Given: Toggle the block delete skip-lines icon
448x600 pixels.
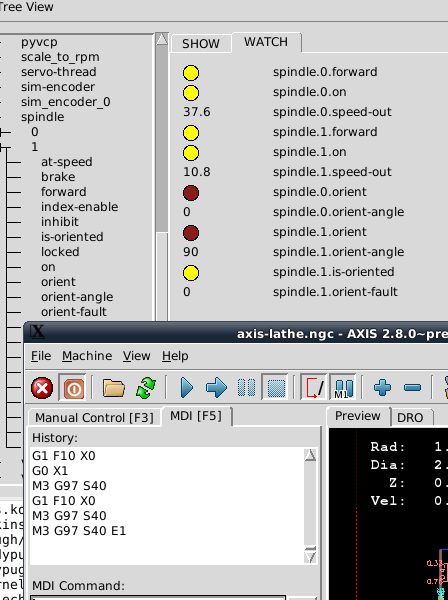Looking at the screenshot, I should tap(314, 387).
